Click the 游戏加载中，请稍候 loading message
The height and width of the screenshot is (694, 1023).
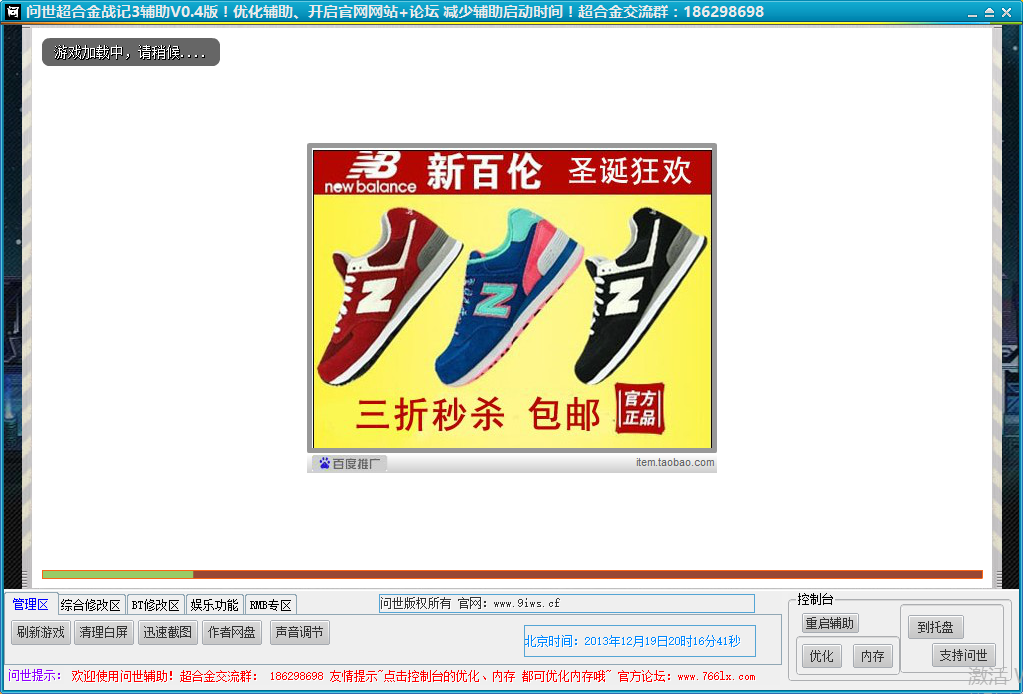coord(130,52)
